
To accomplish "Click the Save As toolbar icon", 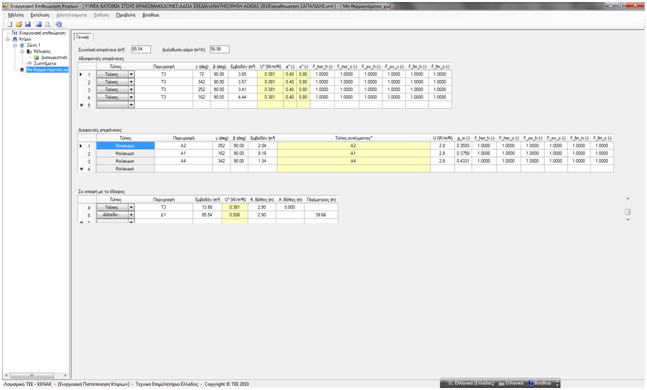I will tap(39, 24).
